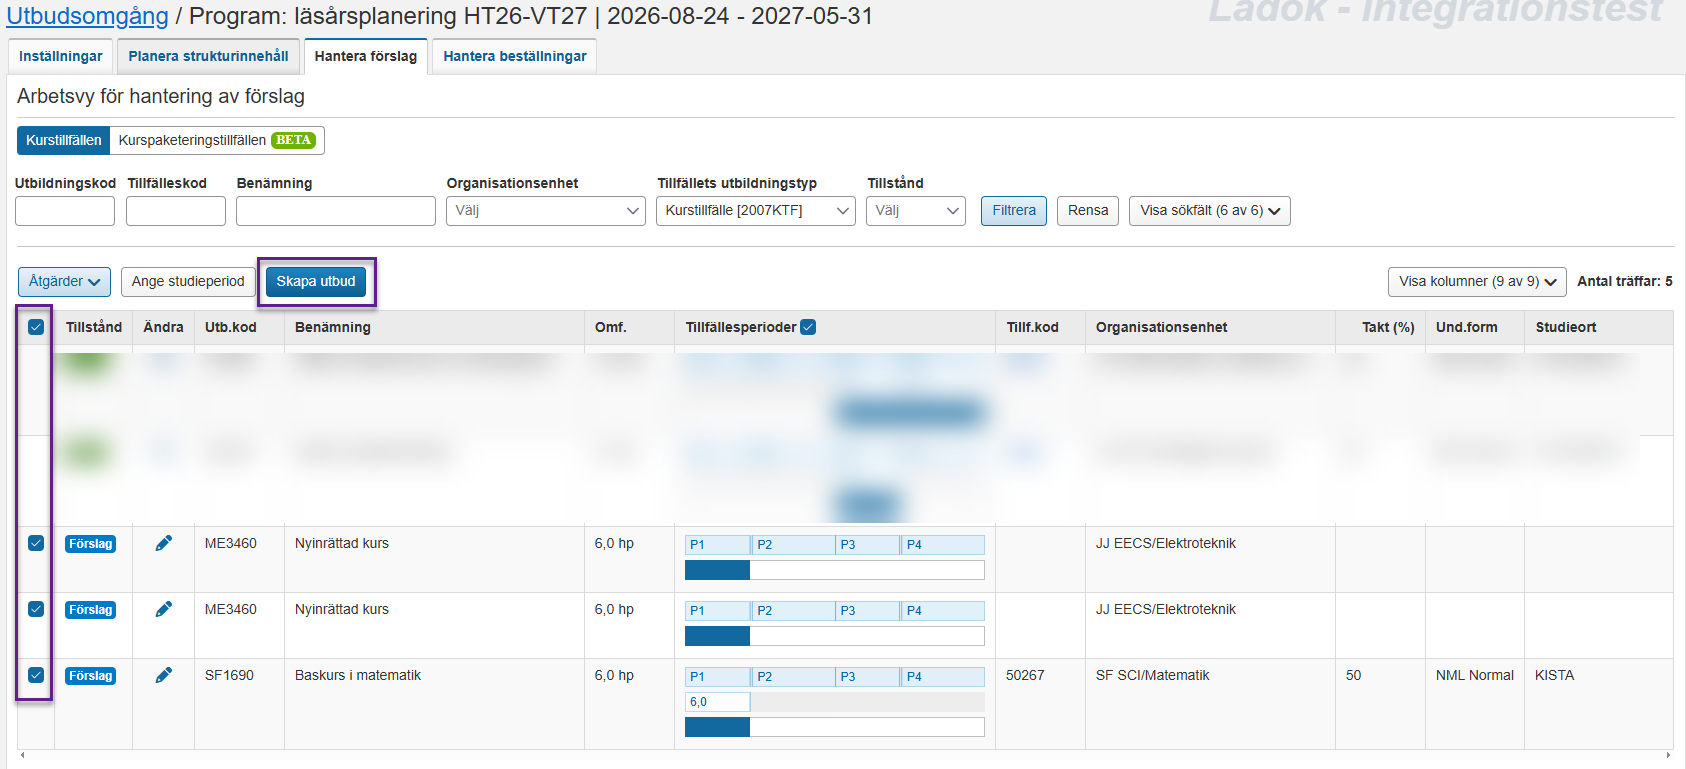
Task: Select the P2 period of first ME3460 row
Action: pos(792,545)
